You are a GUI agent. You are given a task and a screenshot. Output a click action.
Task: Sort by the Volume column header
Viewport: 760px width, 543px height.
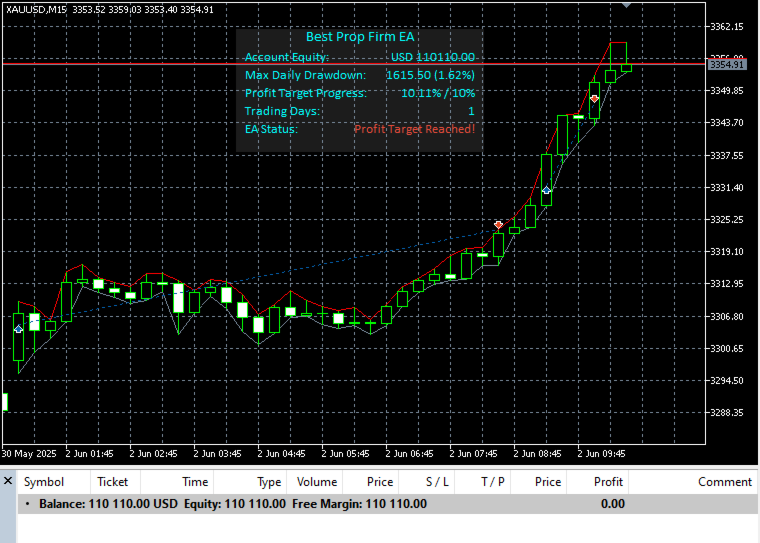tap(317, 482)
